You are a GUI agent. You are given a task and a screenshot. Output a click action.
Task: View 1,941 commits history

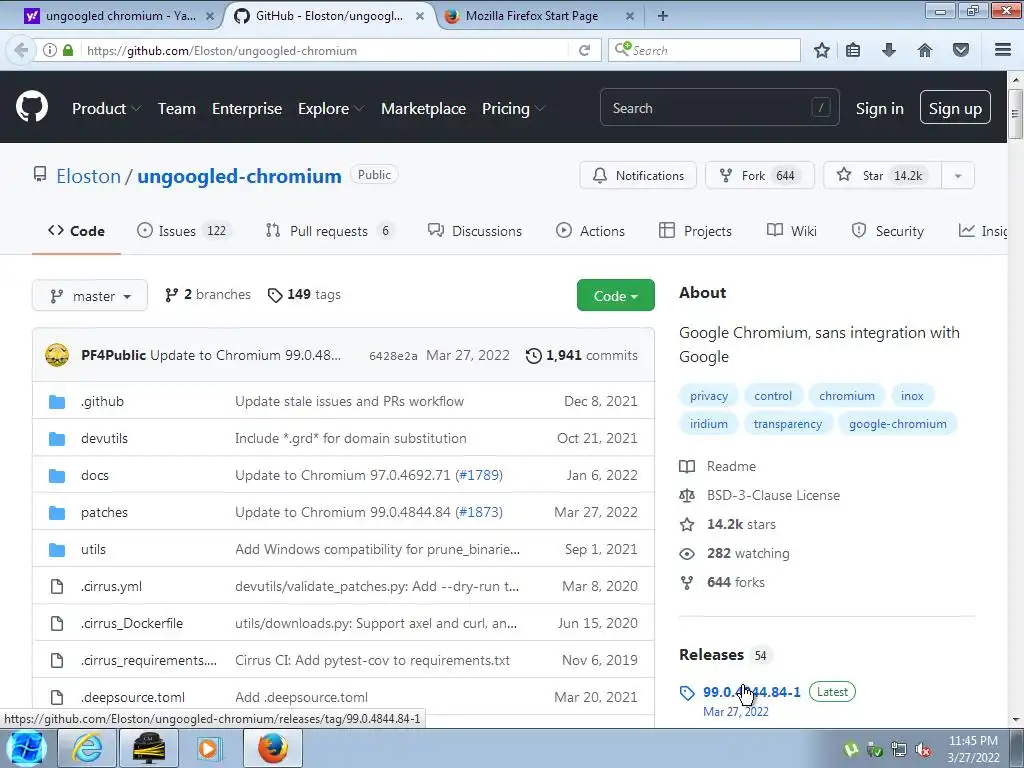[x=582, y=355]
